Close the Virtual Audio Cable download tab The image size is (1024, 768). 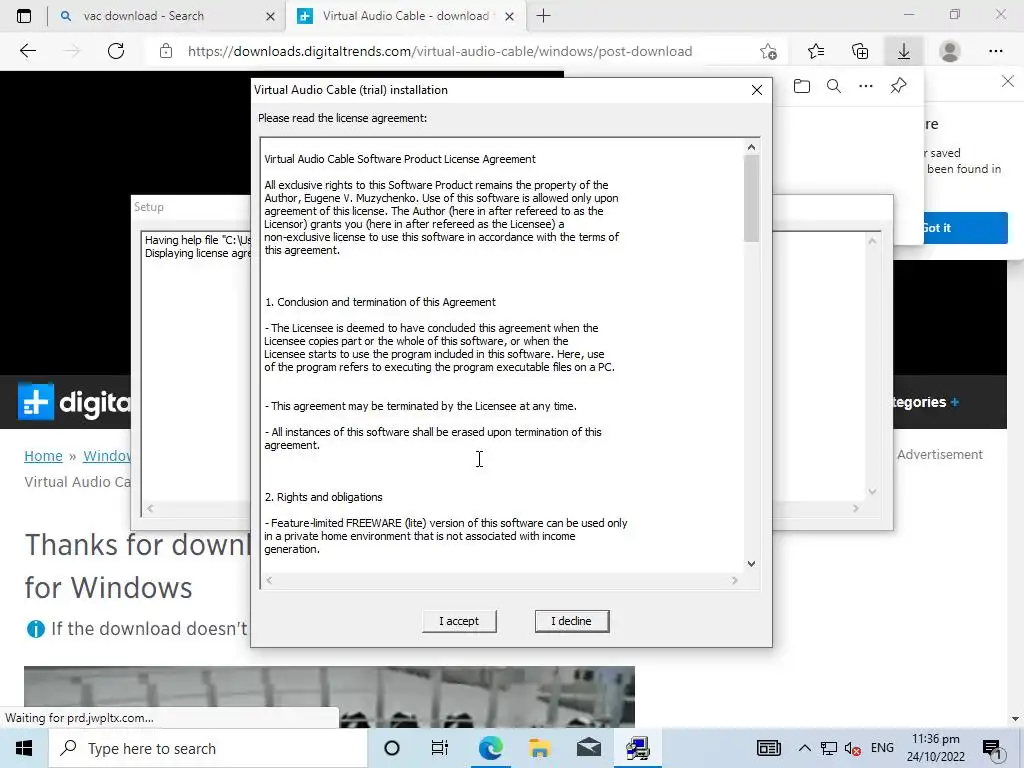point(509,16)
